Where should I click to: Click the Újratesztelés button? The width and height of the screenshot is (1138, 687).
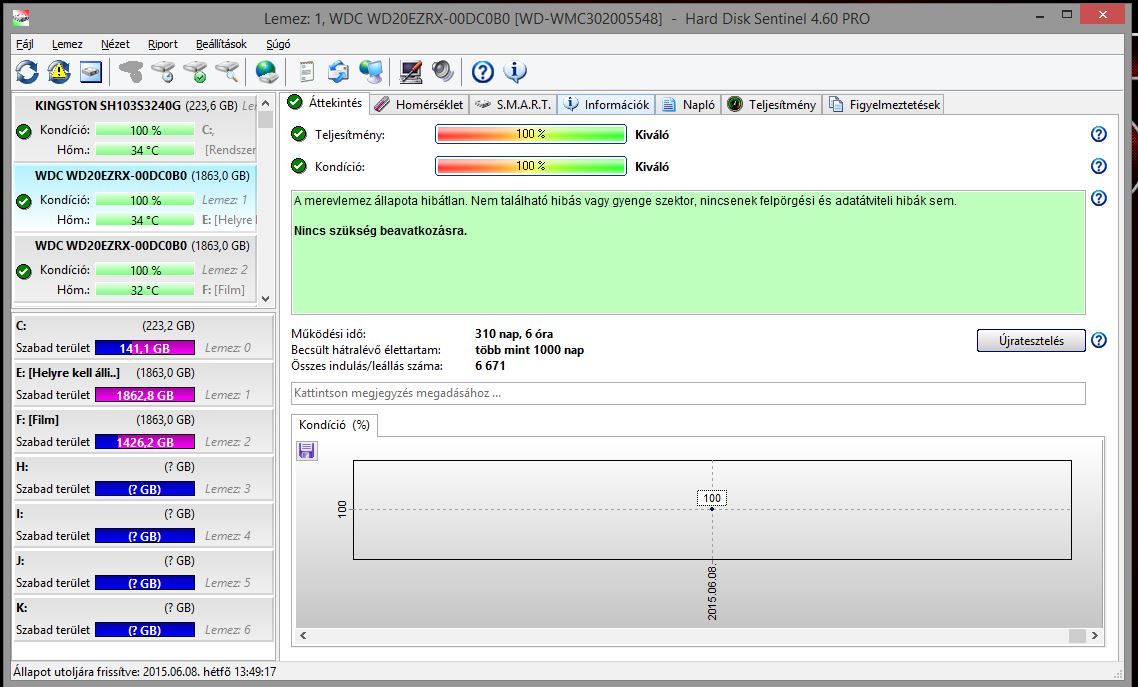point(1031,340)
